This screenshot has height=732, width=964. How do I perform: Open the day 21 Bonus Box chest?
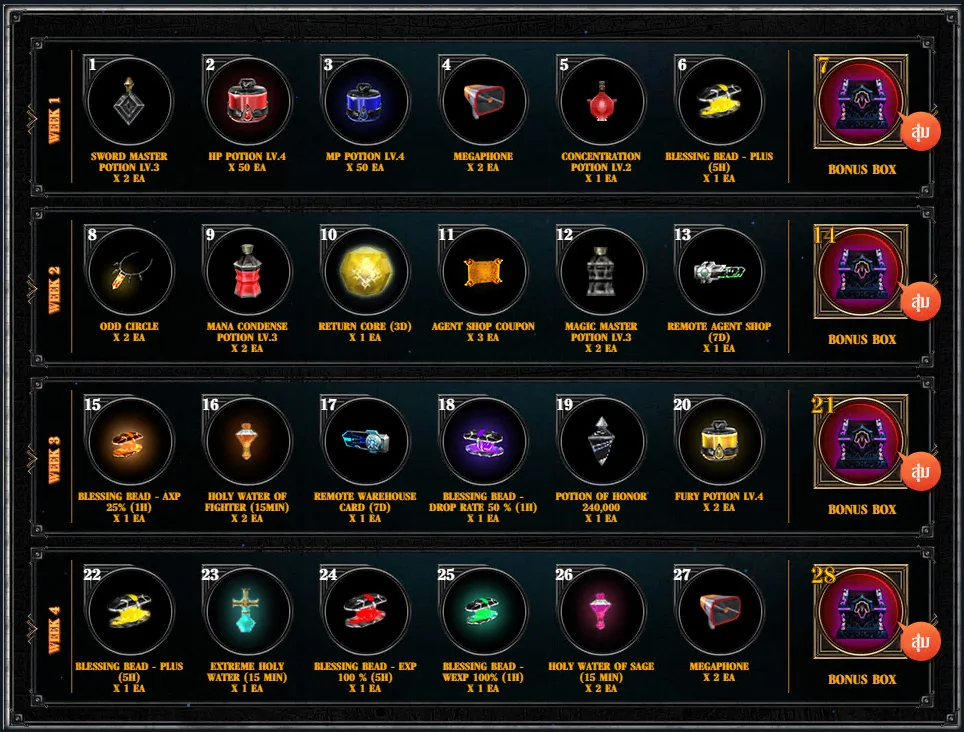click(861, 442)
